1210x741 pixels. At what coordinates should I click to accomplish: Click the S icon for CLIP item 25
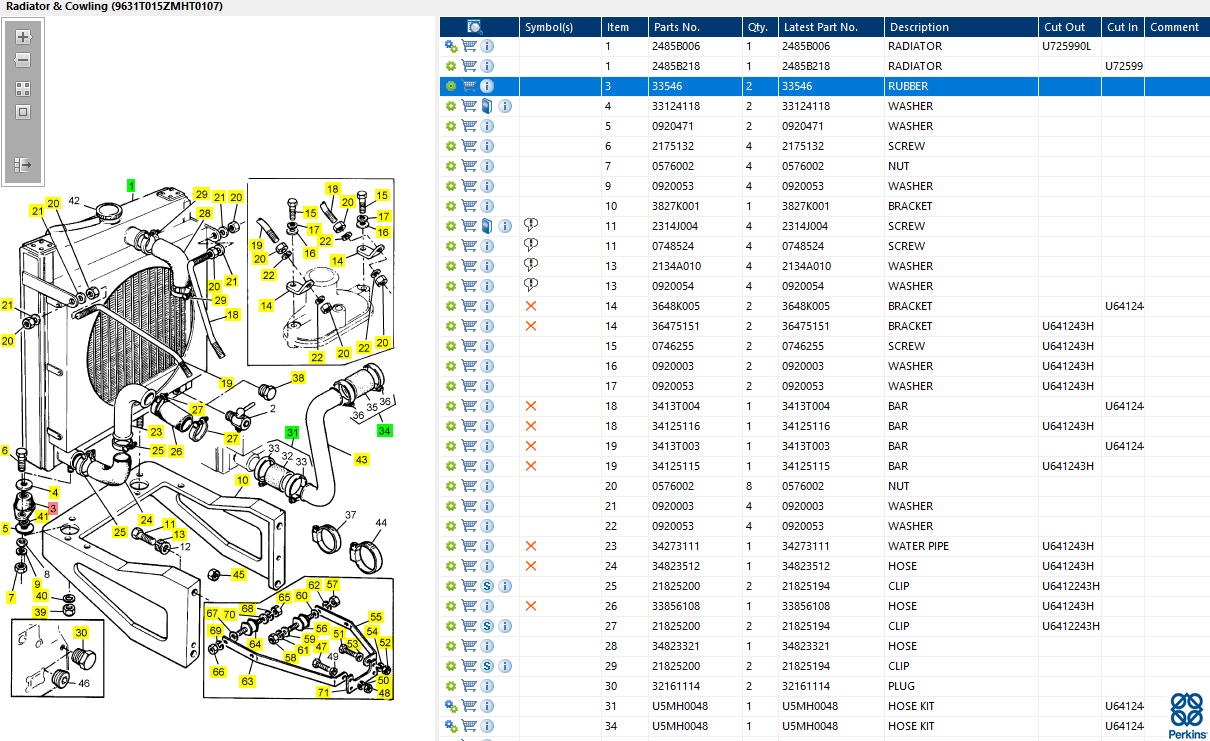[487, 586]
